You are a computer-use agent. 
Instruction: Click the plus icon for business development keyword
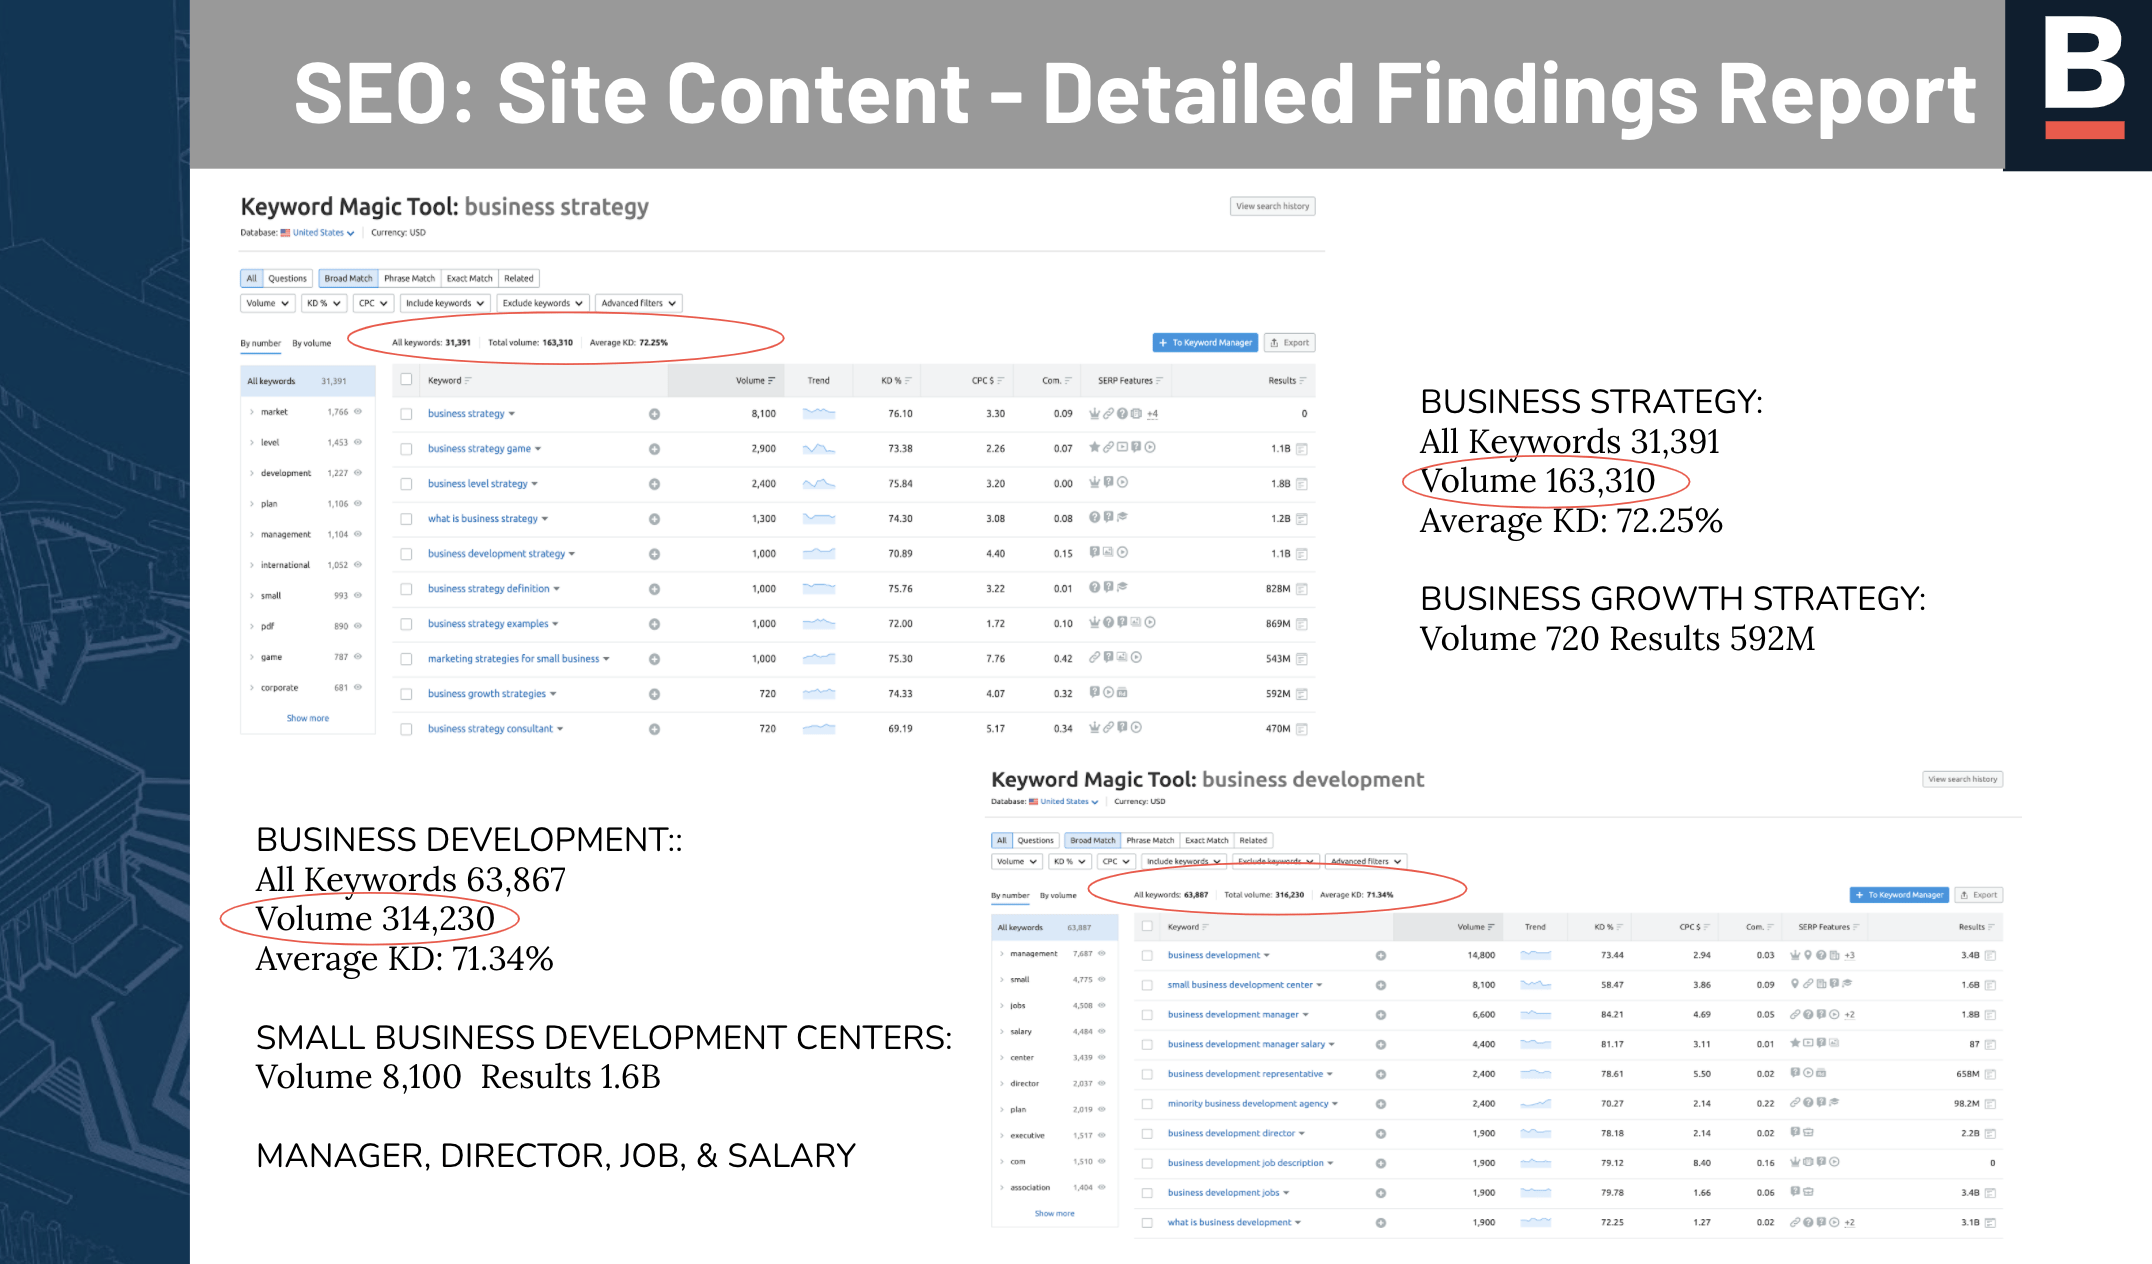[1381, 956]
